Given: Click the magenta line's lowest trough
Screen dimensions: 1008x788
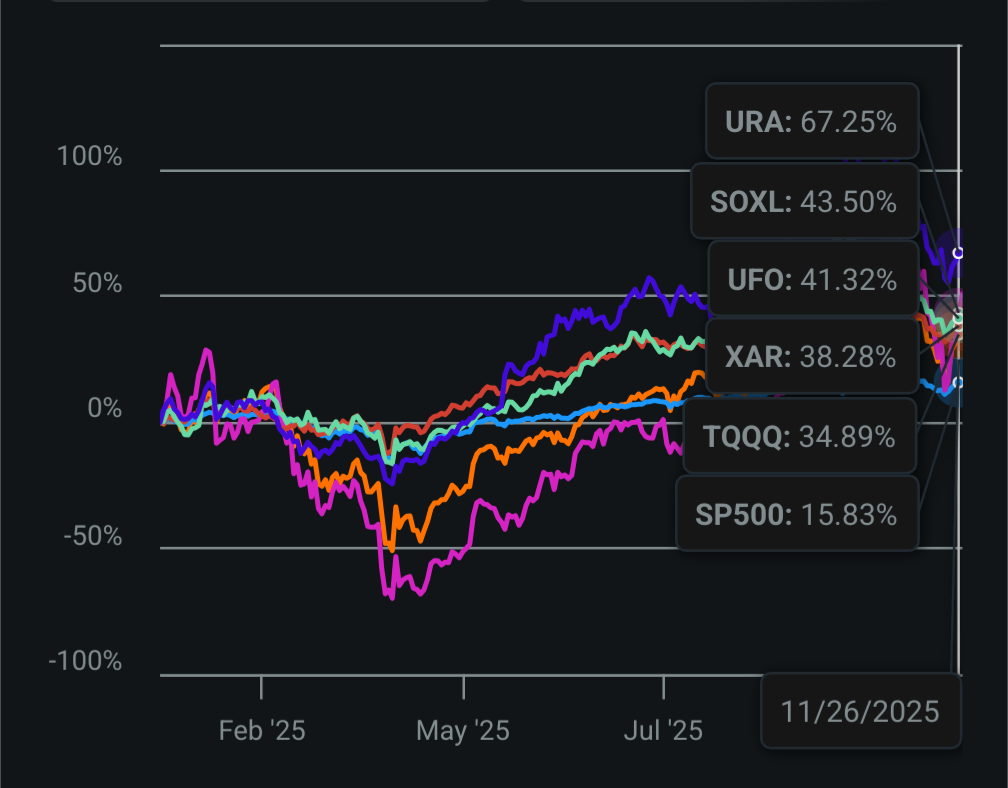Looking at the screenshot, I should coord(391,598).
